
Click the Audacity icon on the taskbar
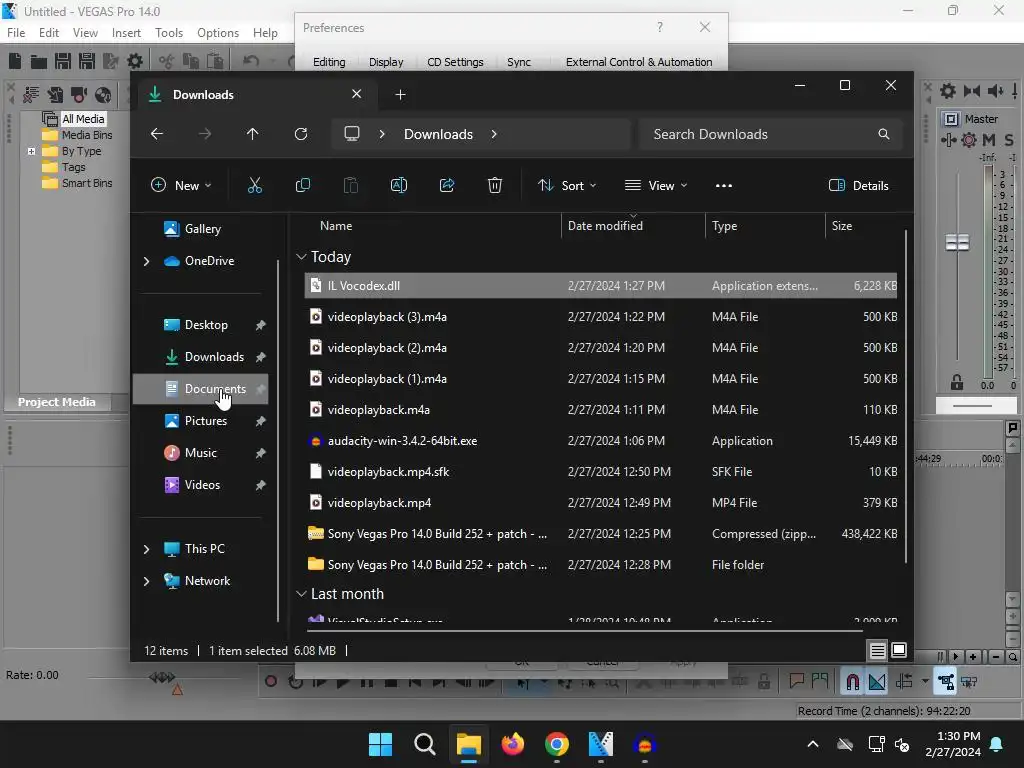tap(645, 744)
